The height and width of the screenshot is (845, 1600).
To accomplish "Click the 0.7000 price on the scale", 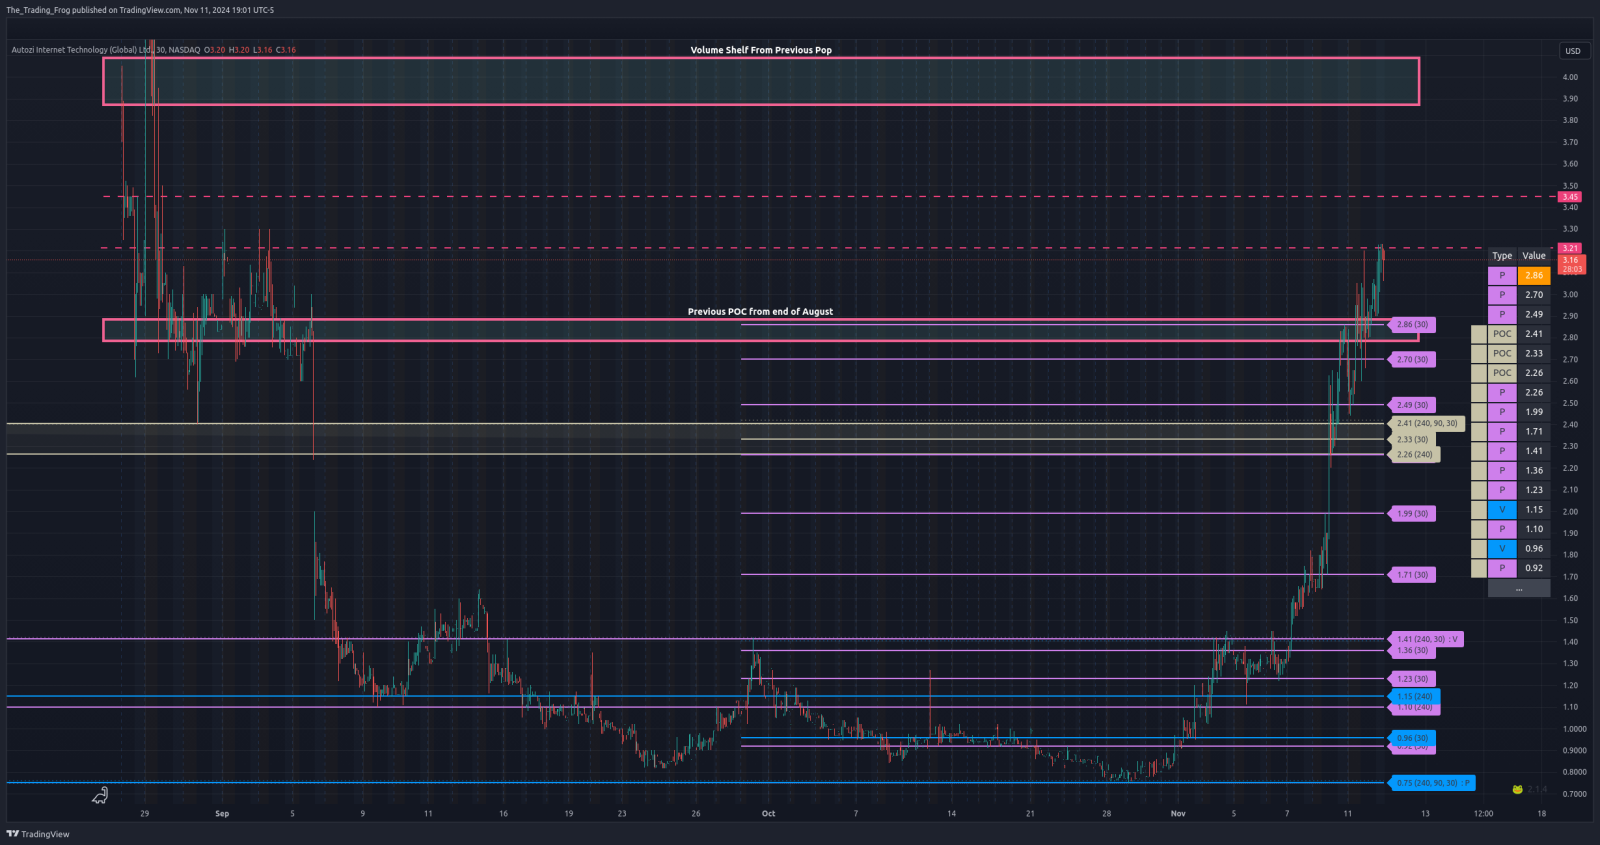I will pos(1574,794).
